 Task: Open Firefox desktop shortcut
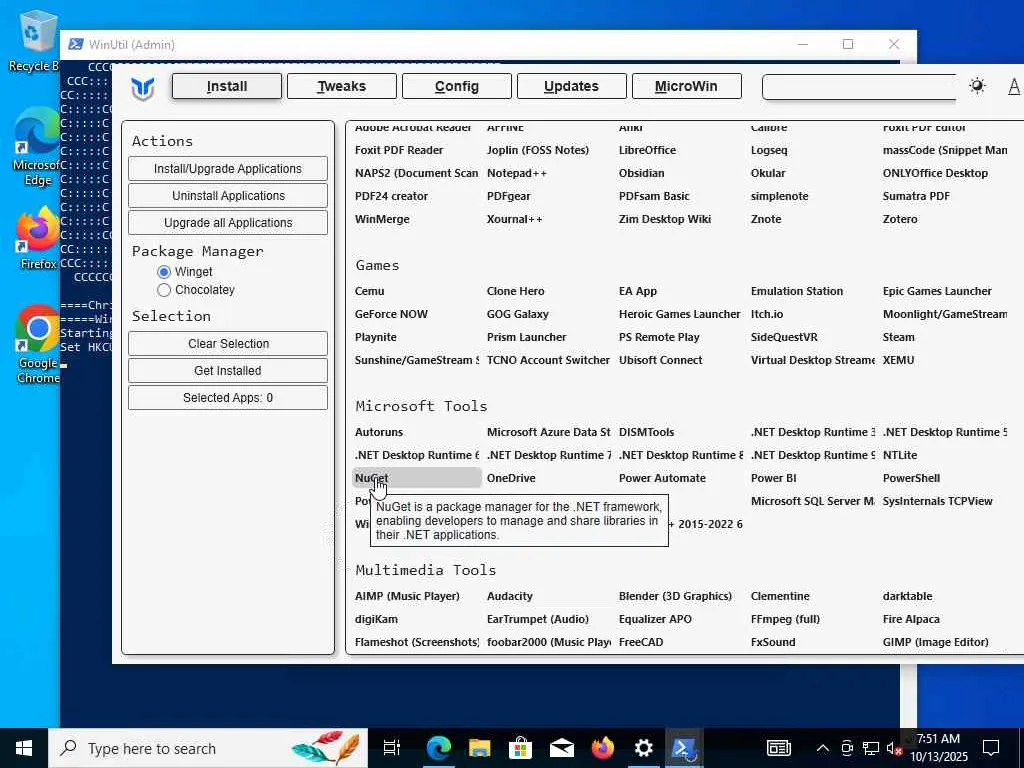pyautogui.click(x=37, y=238)
